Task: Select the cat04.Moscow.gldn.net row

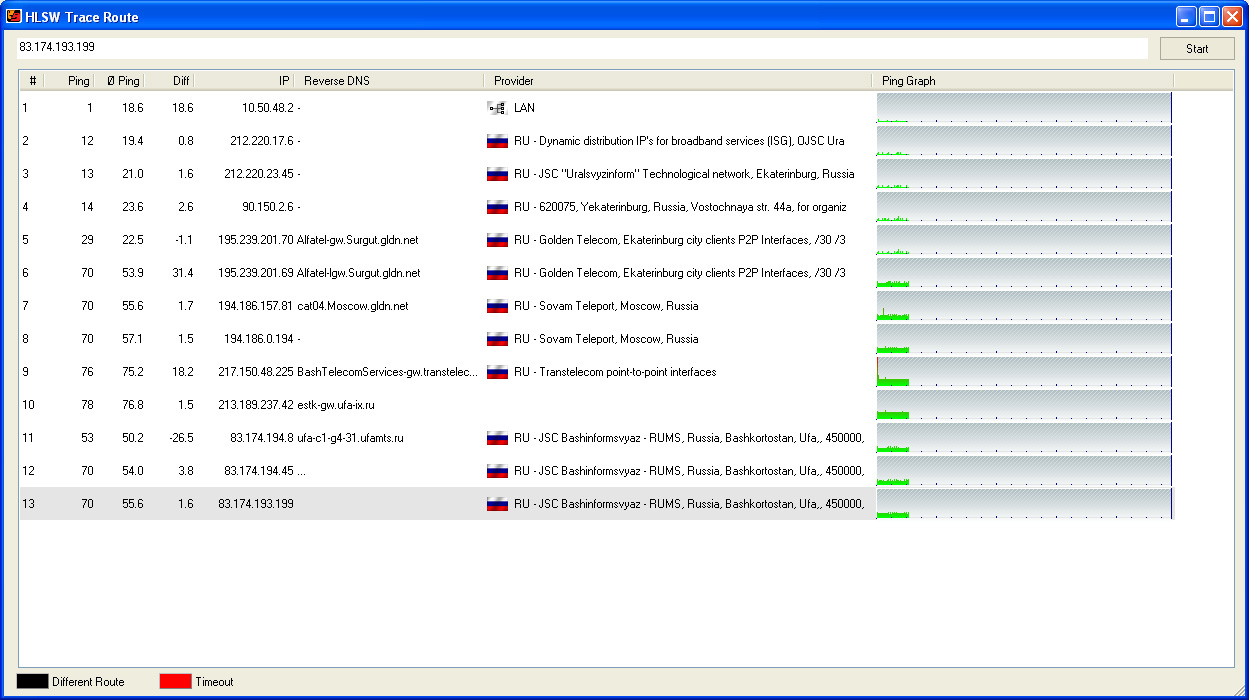Action: [x=353, y=306]
